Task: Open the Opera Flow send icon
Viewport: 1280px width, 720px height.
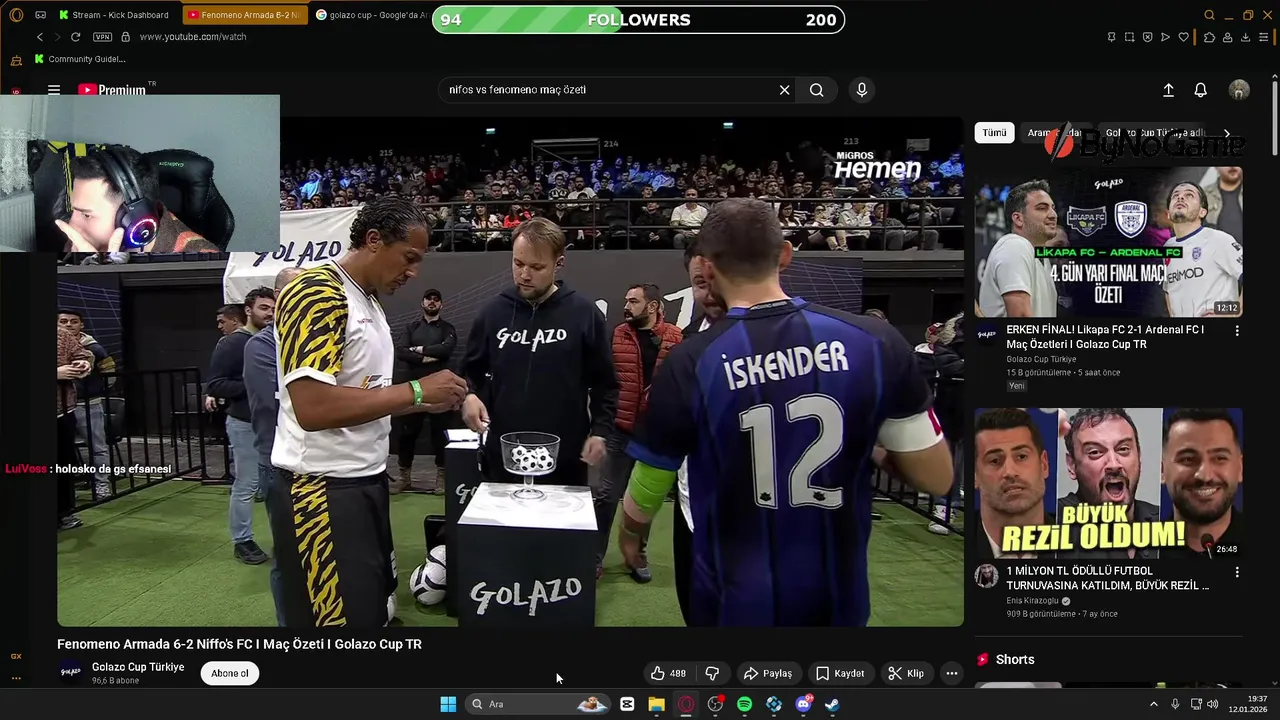Action: (1165, 37)
